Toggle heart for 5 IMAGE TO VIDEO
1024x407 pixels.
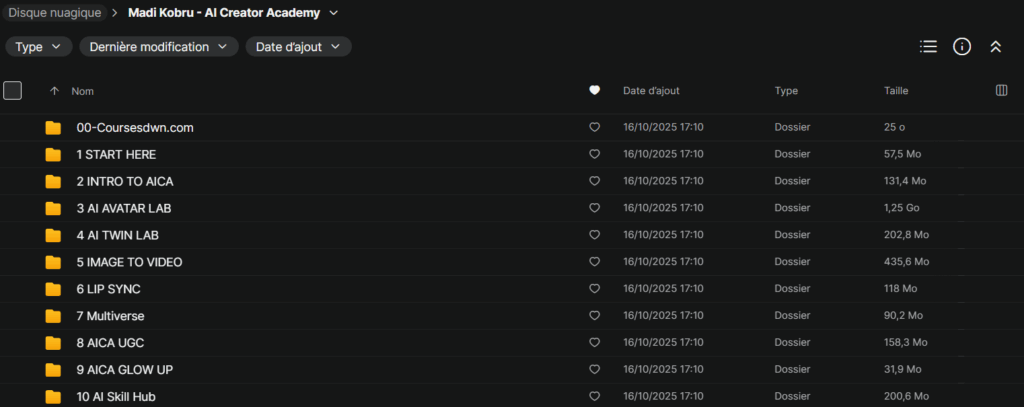coord(595,262)
